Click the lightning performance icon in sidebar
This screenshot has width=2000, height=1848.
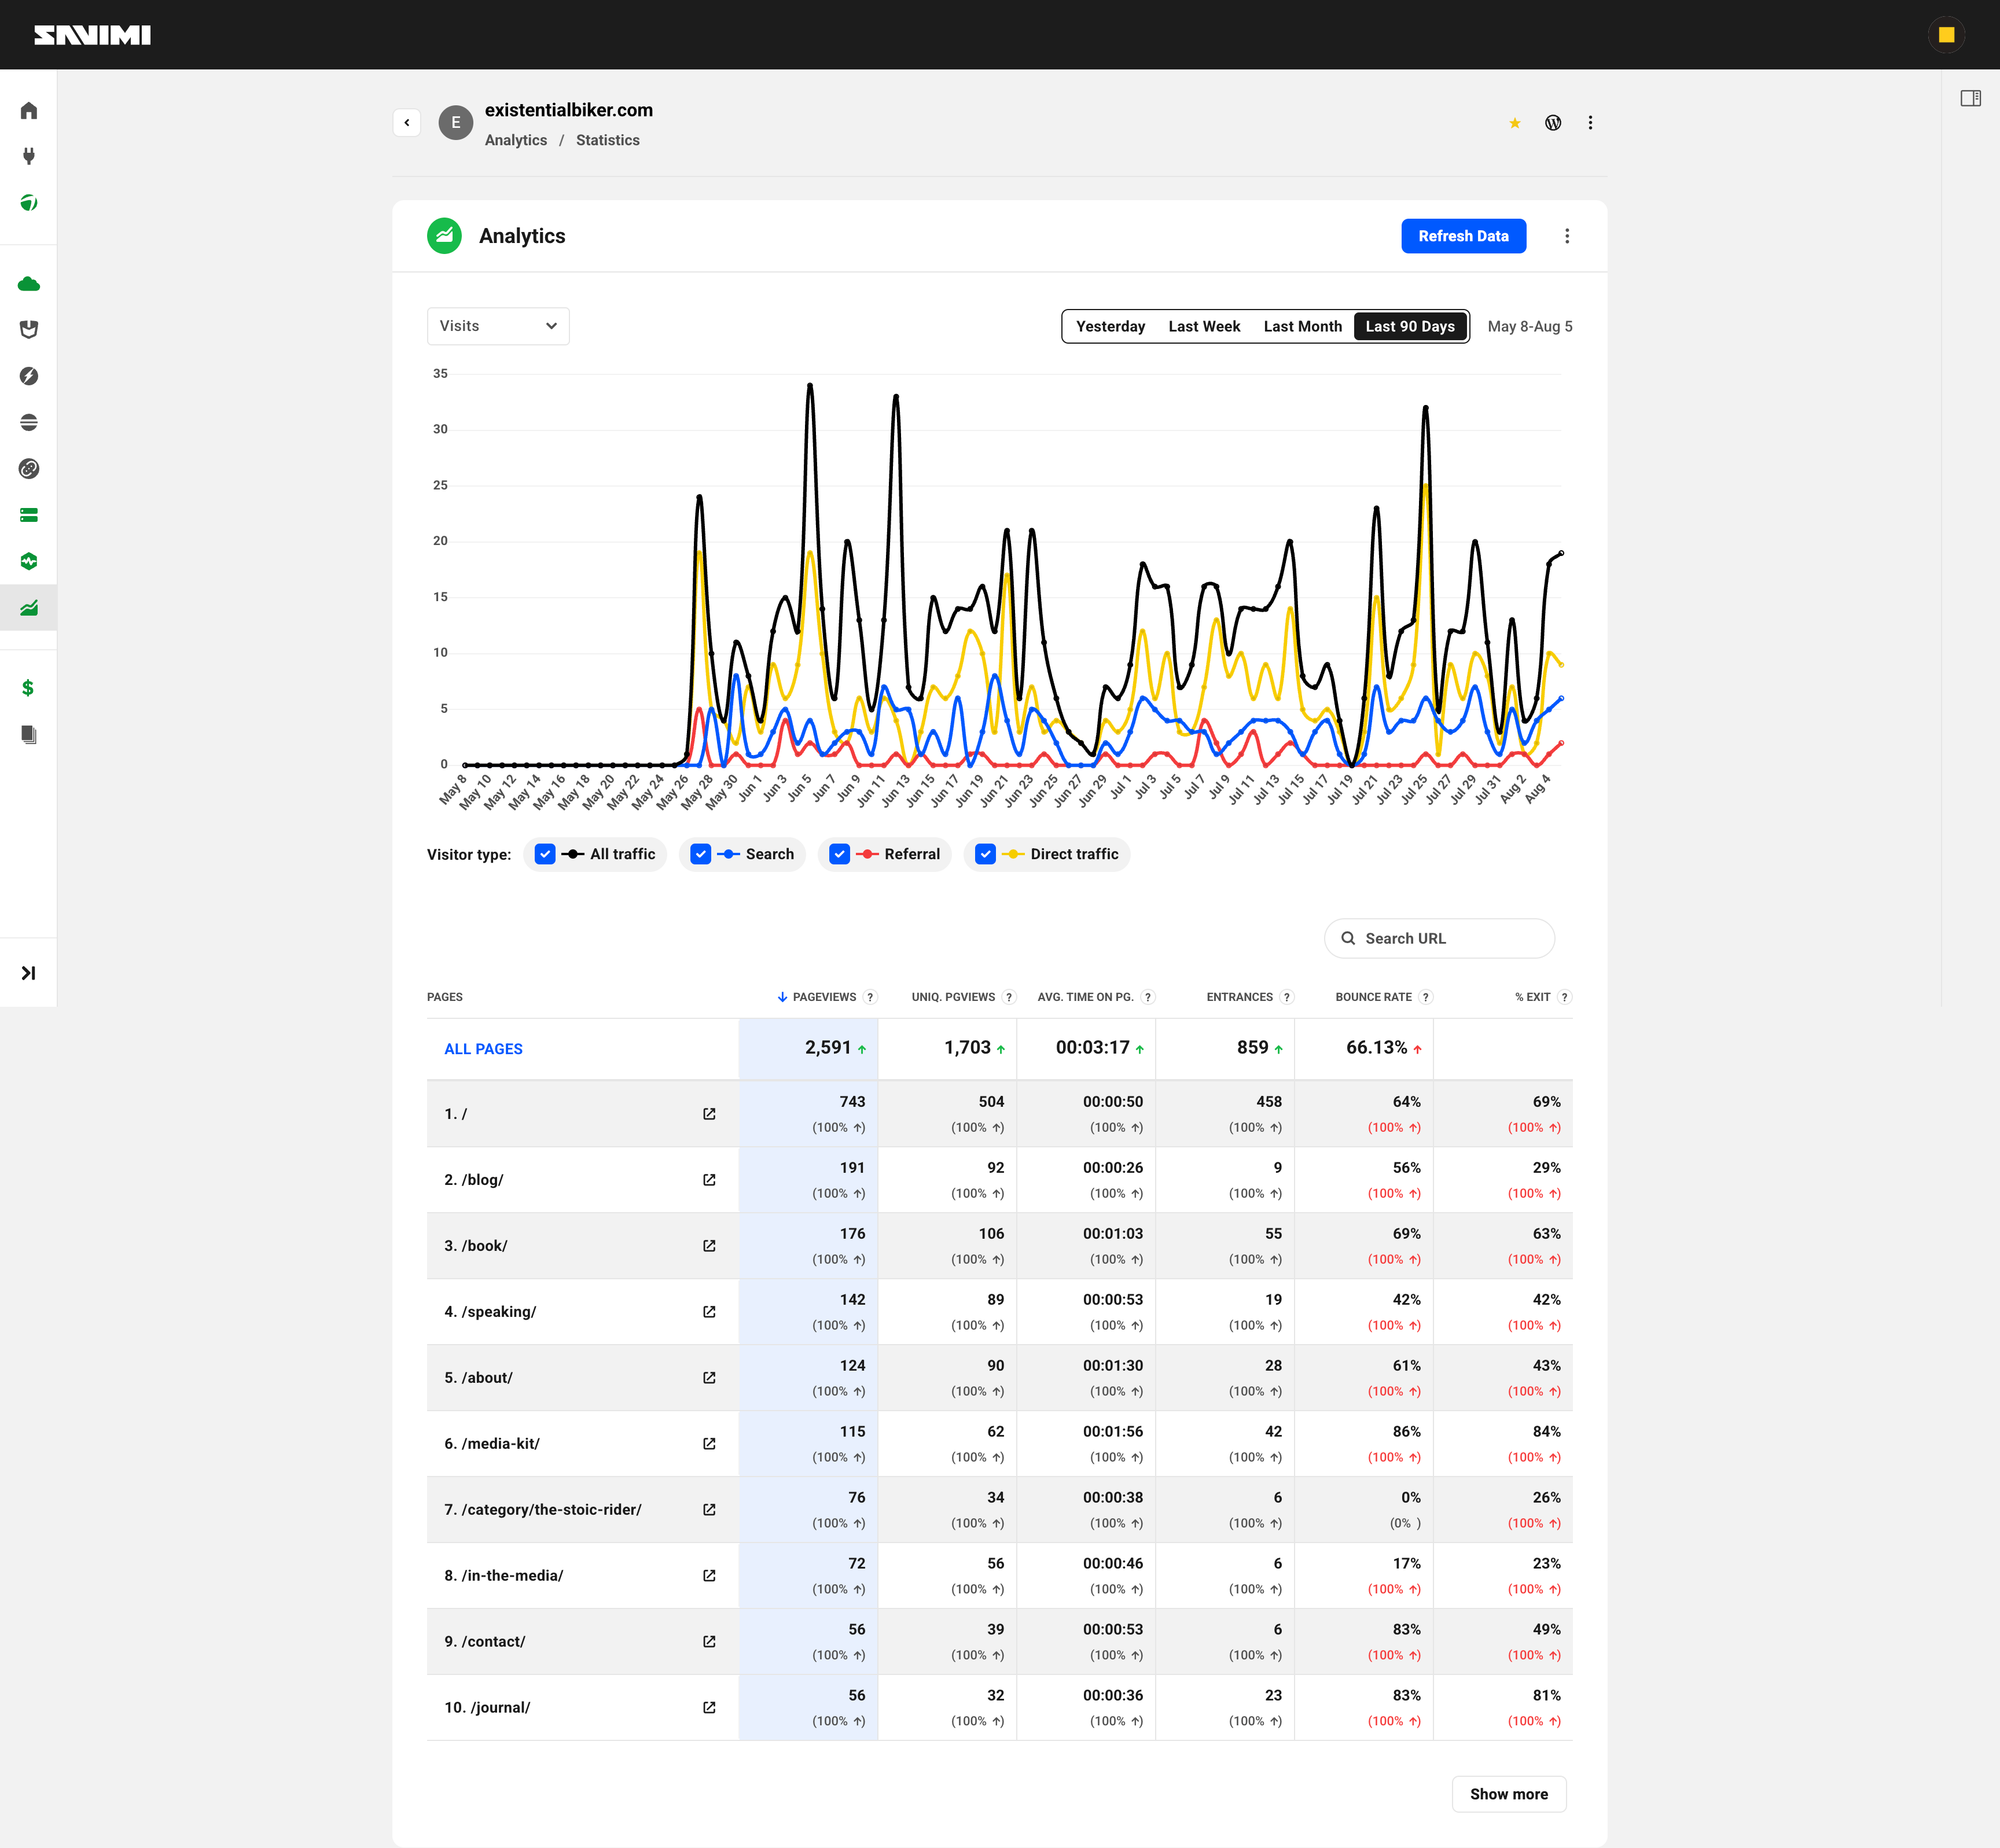coord(29,376)
